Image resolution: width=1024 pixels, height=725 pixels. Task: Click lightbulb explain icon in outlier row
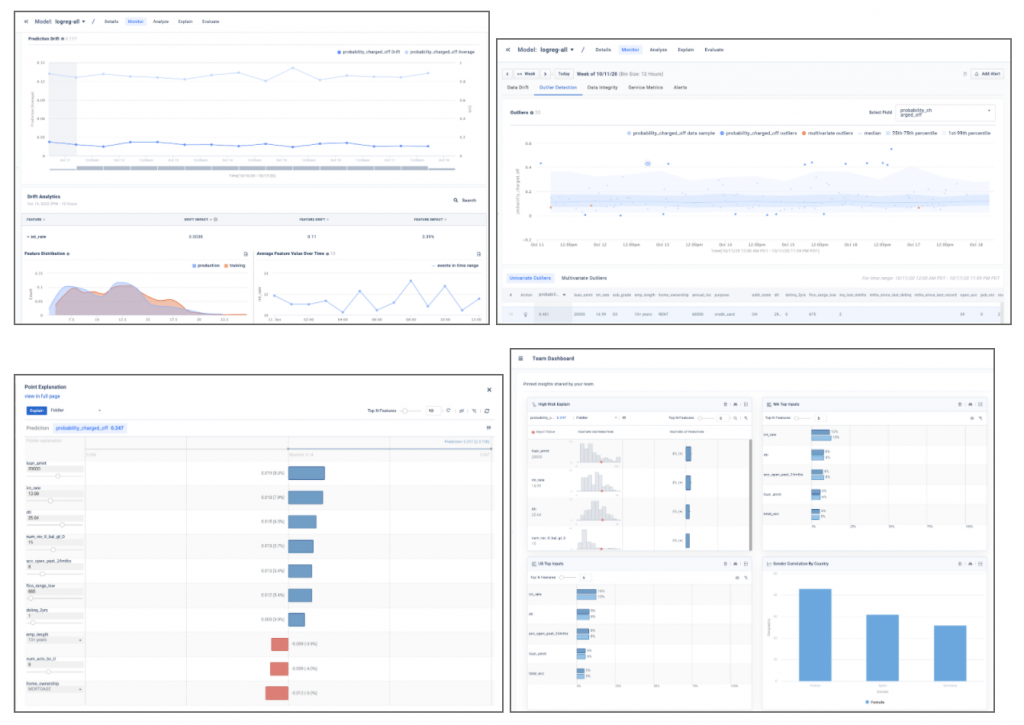(x=526, y=314)
